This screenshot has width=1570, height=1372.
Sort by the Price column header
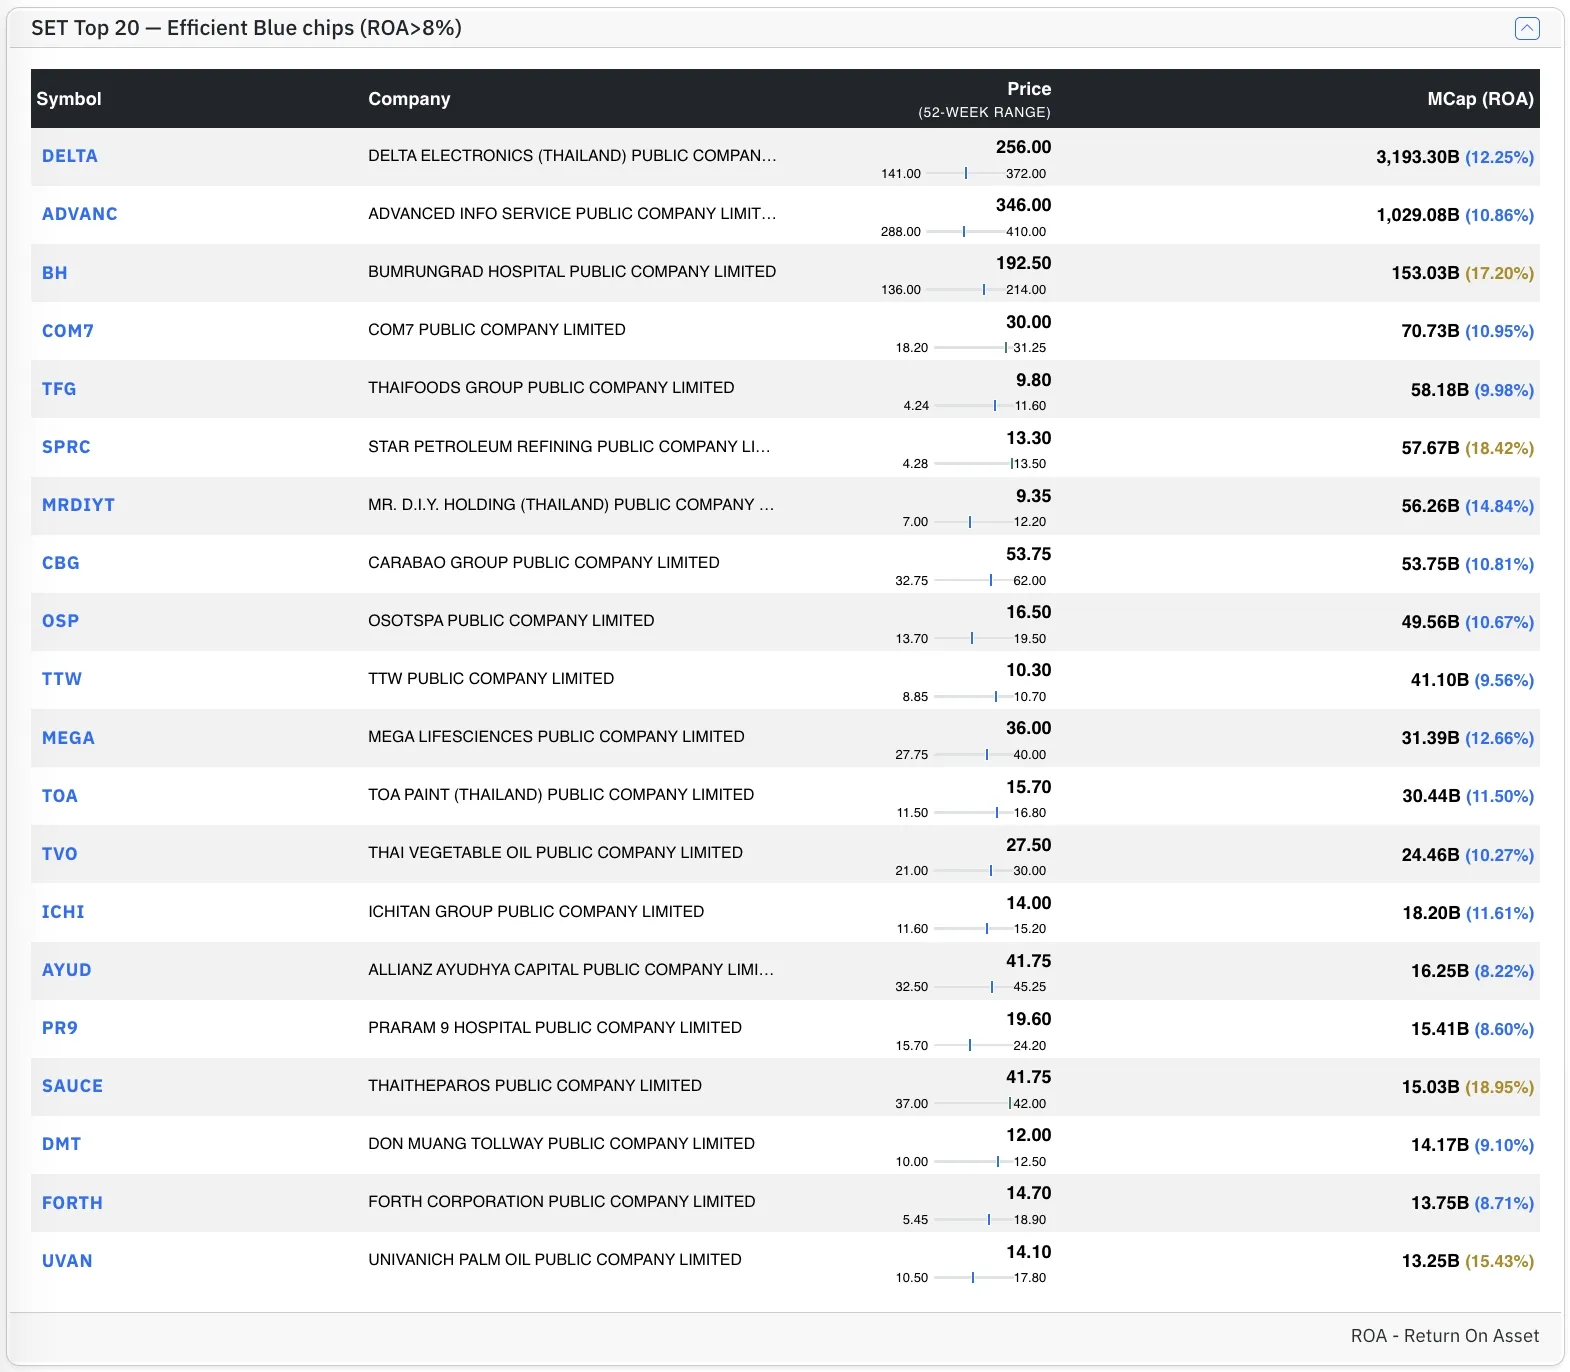pos(1029,89)
